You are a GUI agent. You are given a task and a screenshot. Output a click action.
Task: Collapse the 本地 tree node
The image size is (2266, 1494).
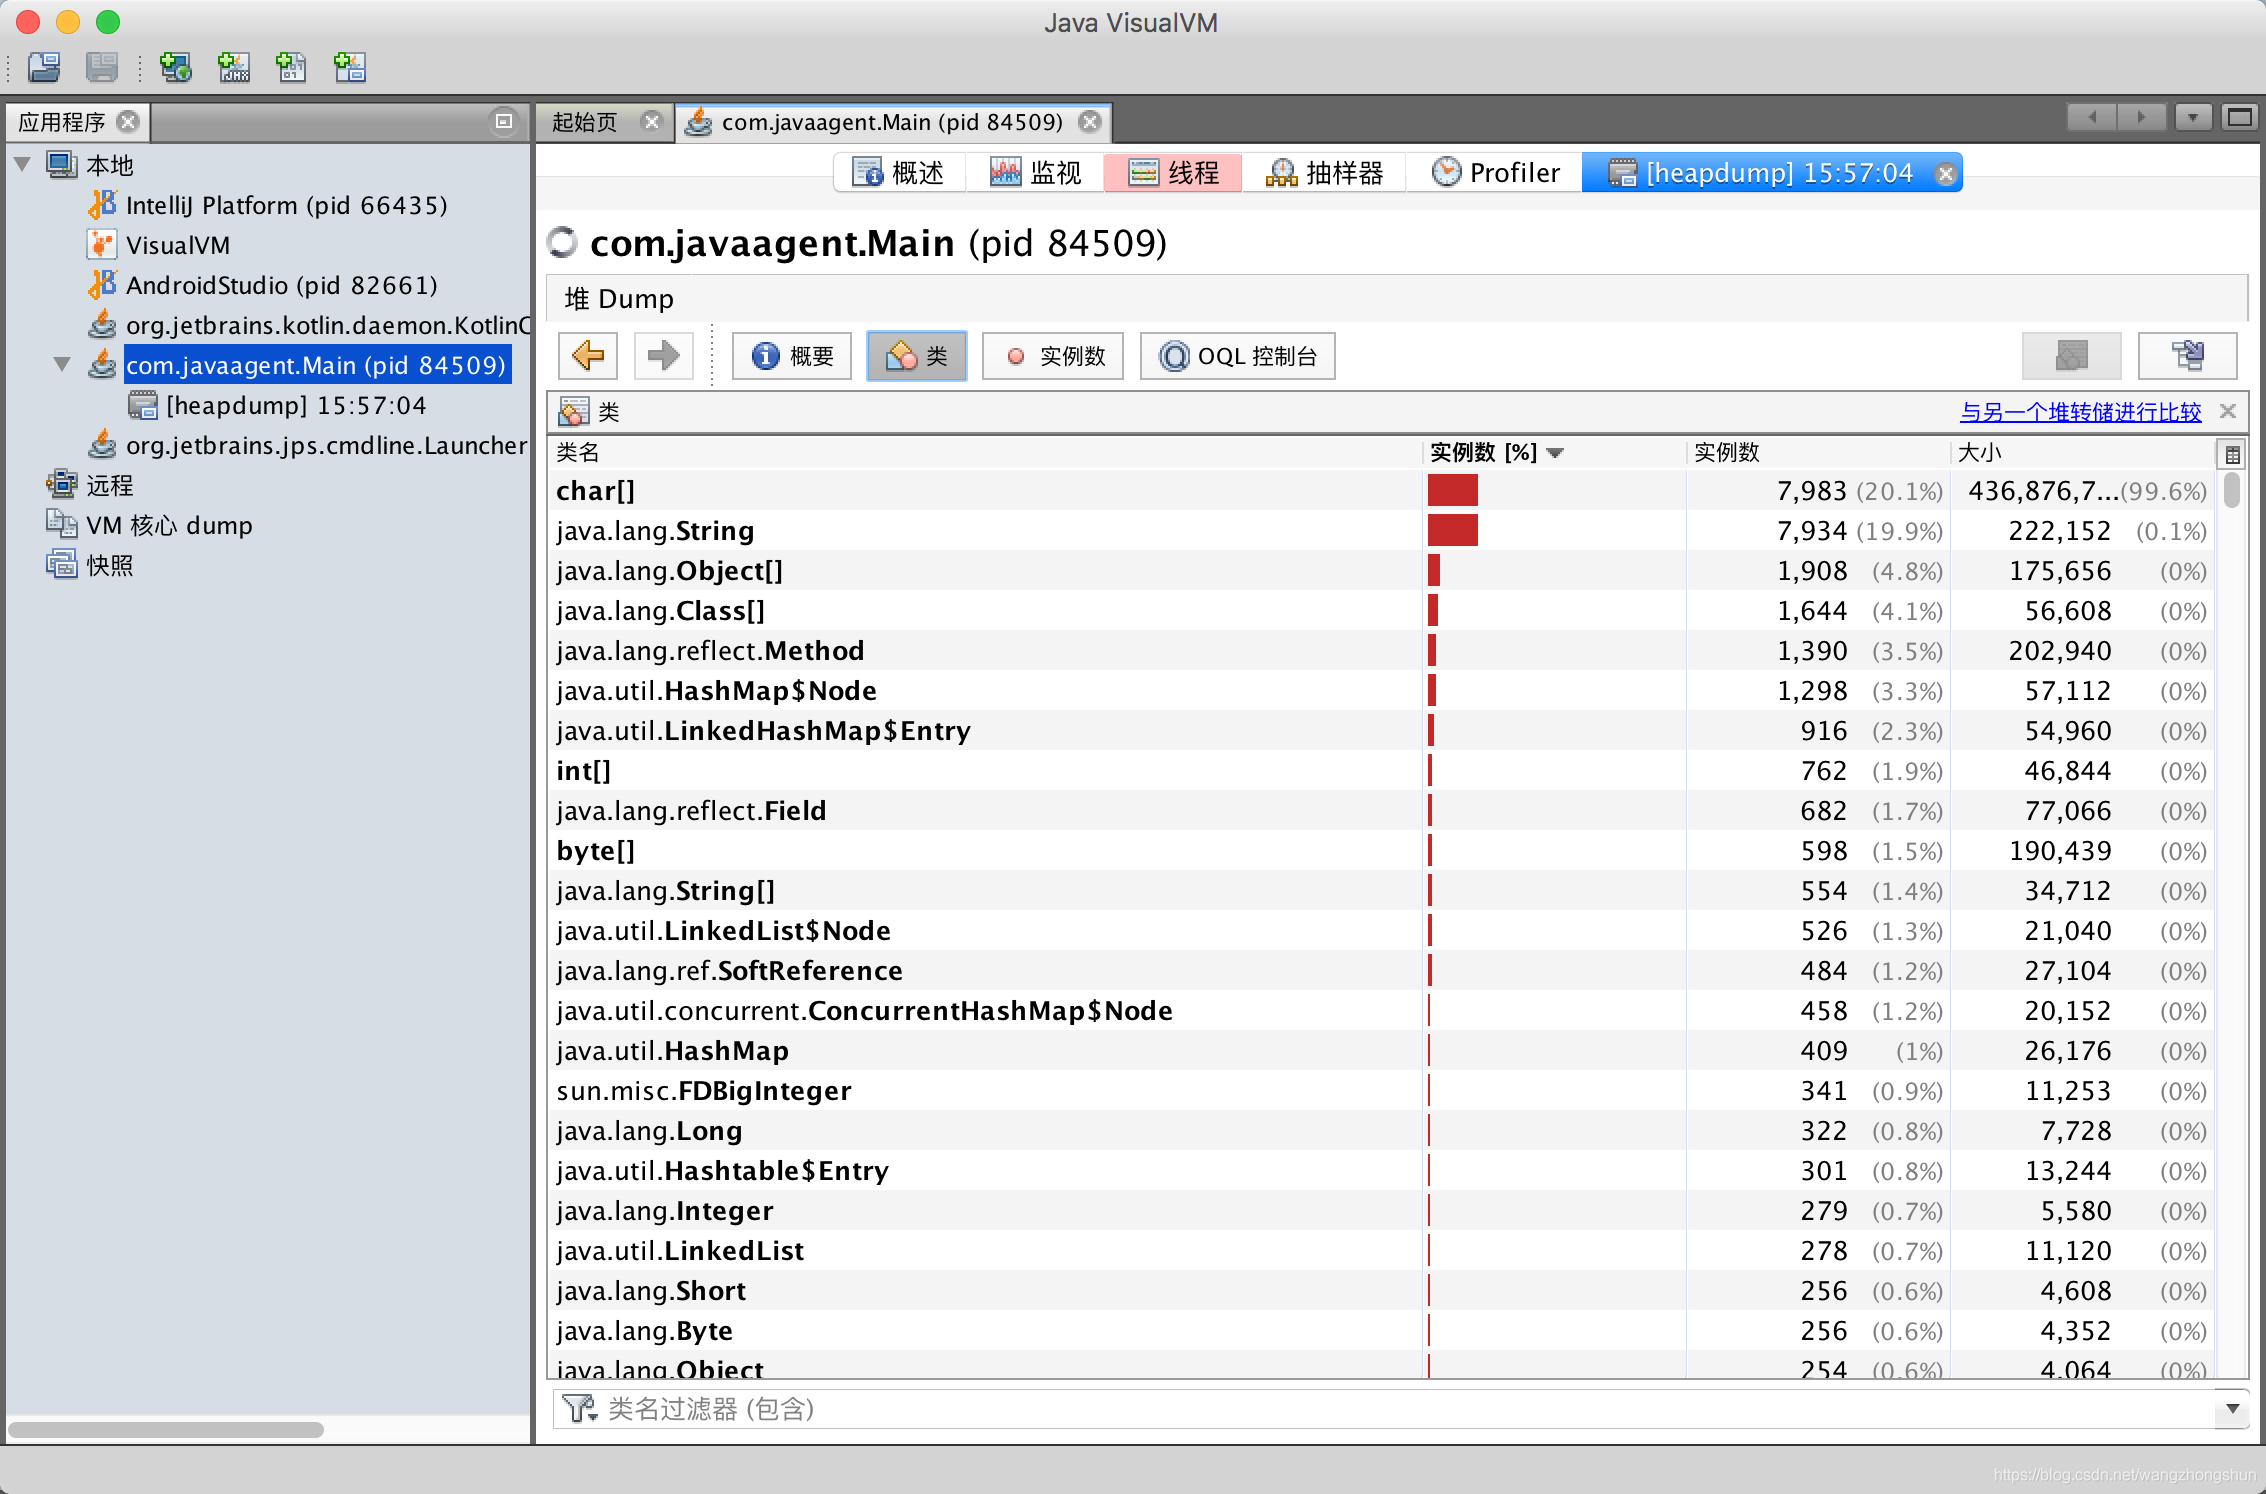click(22, 164)
